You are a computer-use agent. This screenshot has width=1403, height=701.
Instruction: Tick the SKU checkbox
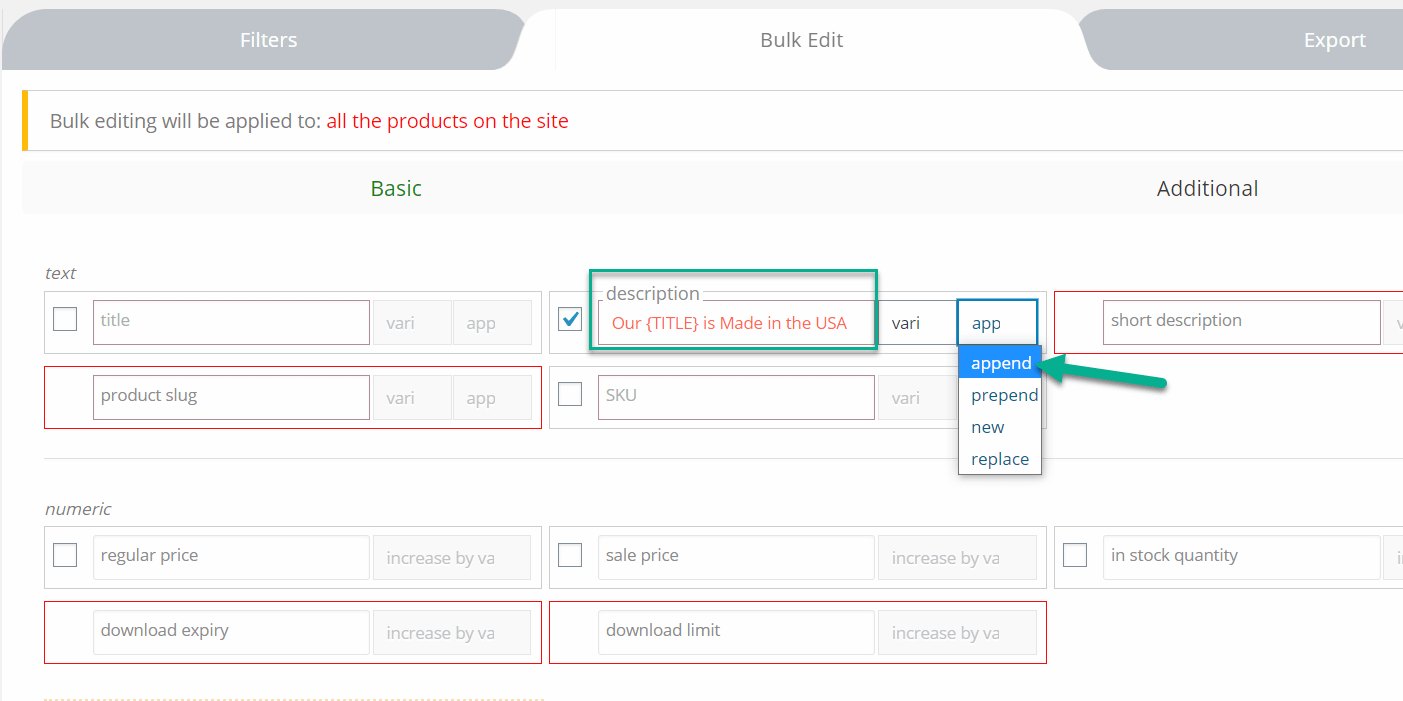pyautogui.click(x=570, y=394)
